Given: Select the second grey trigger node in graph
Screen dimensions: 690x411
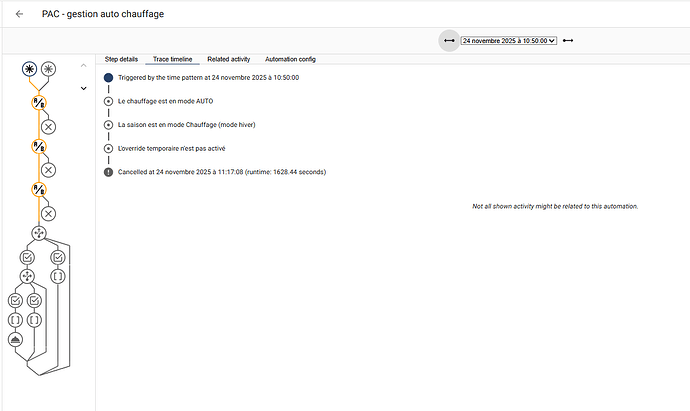Looking at the screenshot, I should (48, 69).
